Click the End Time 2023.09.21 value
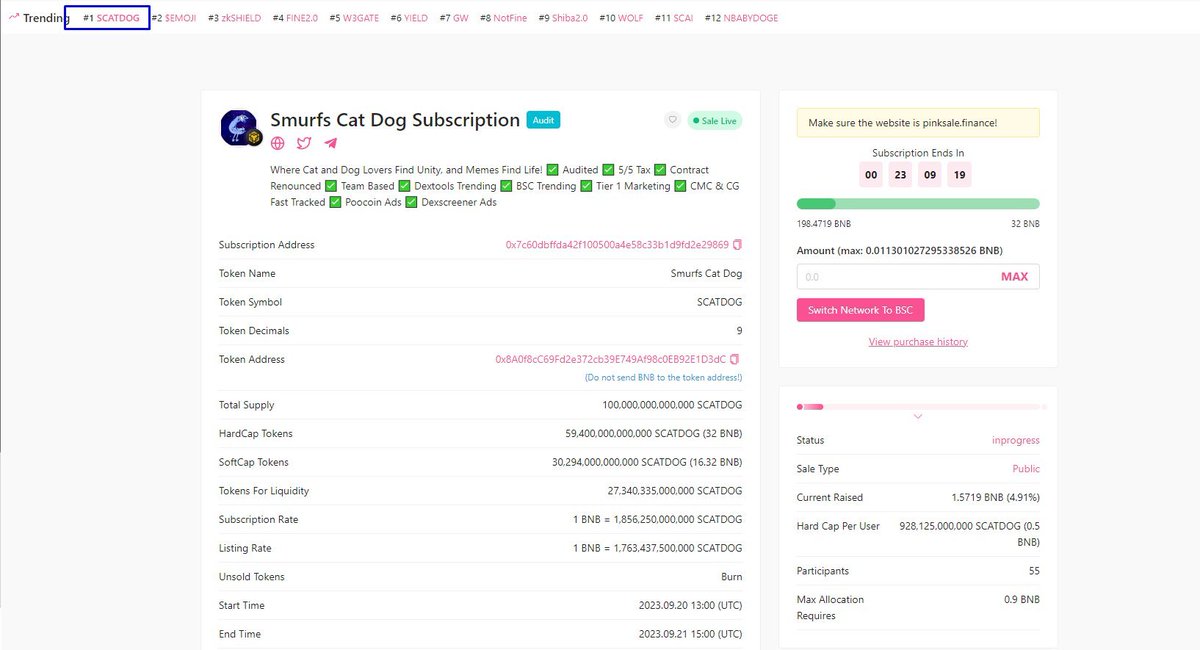Screen dimensions: 1200x650 [x=691, y=634]
